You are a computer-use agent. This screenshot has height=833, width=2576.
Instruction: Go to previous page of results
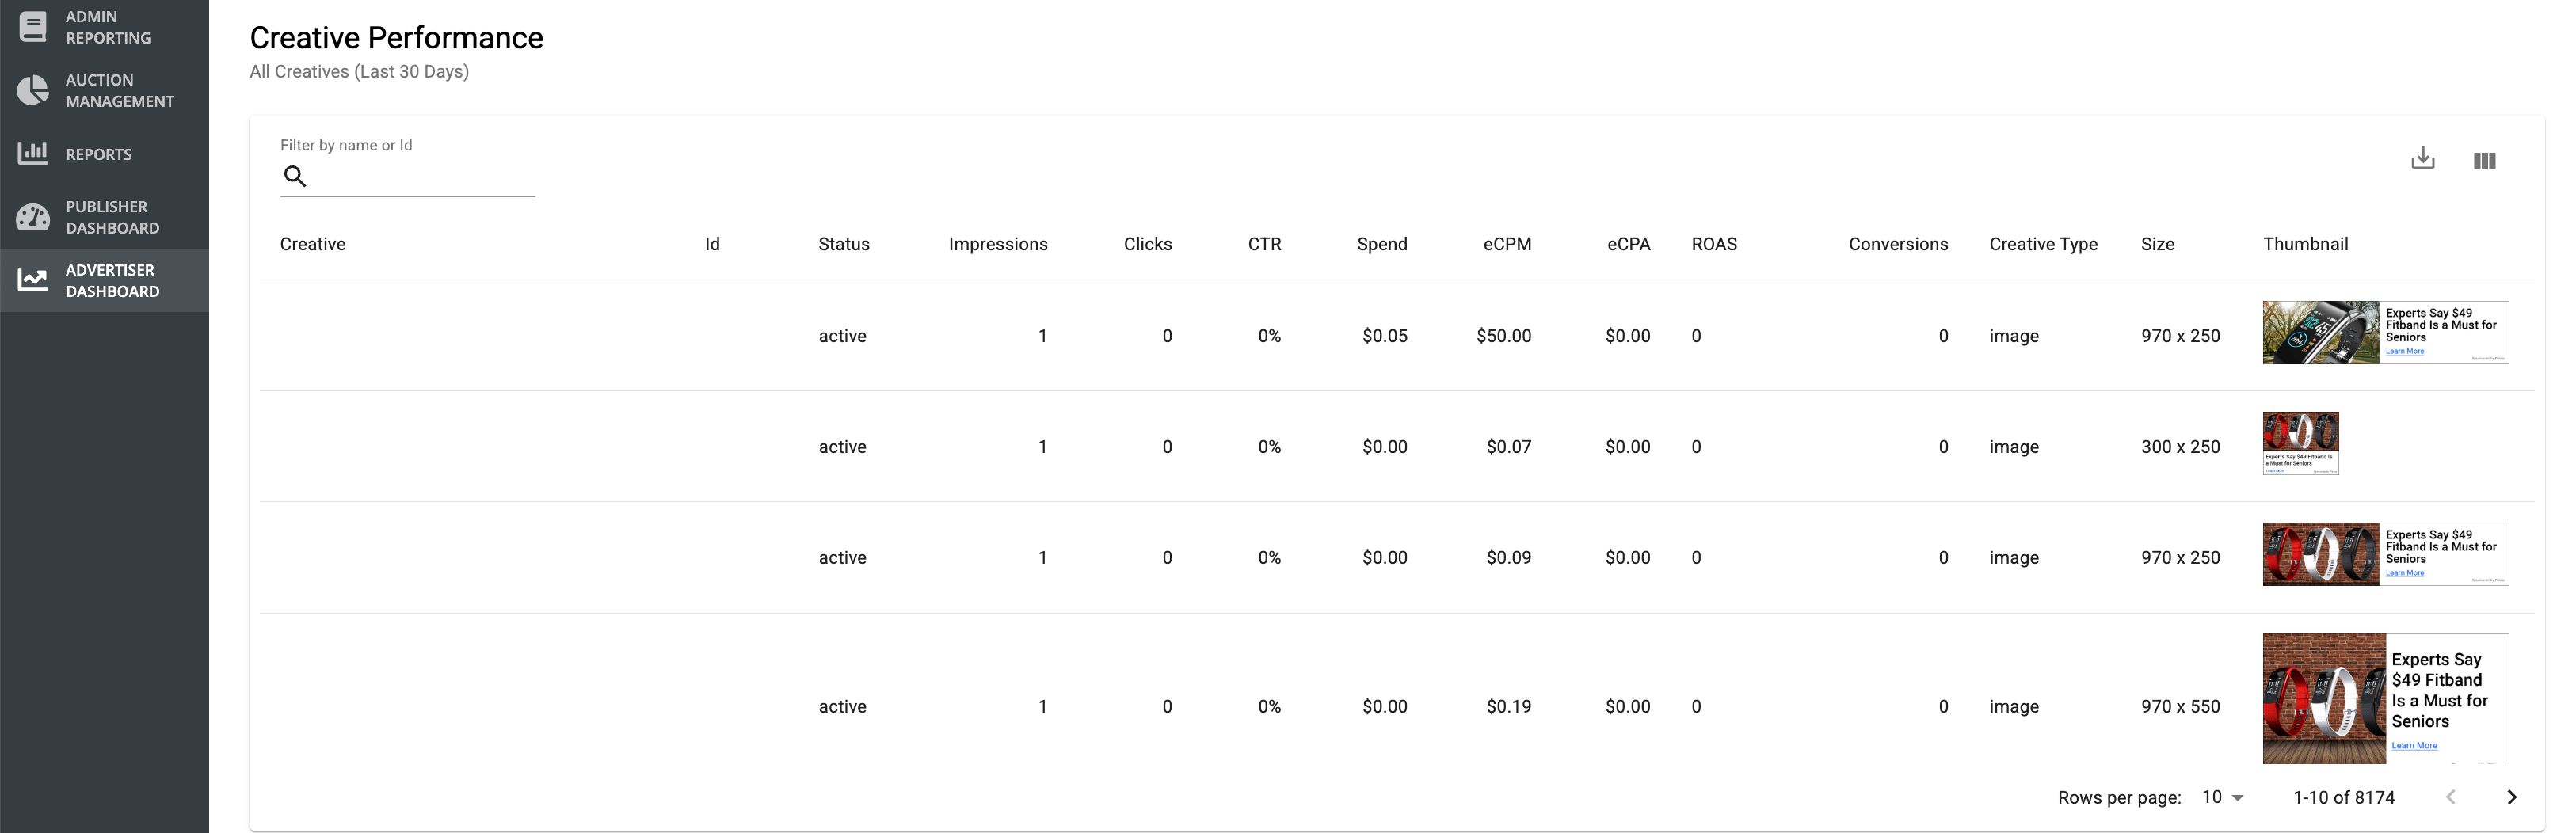point(2450,797)
